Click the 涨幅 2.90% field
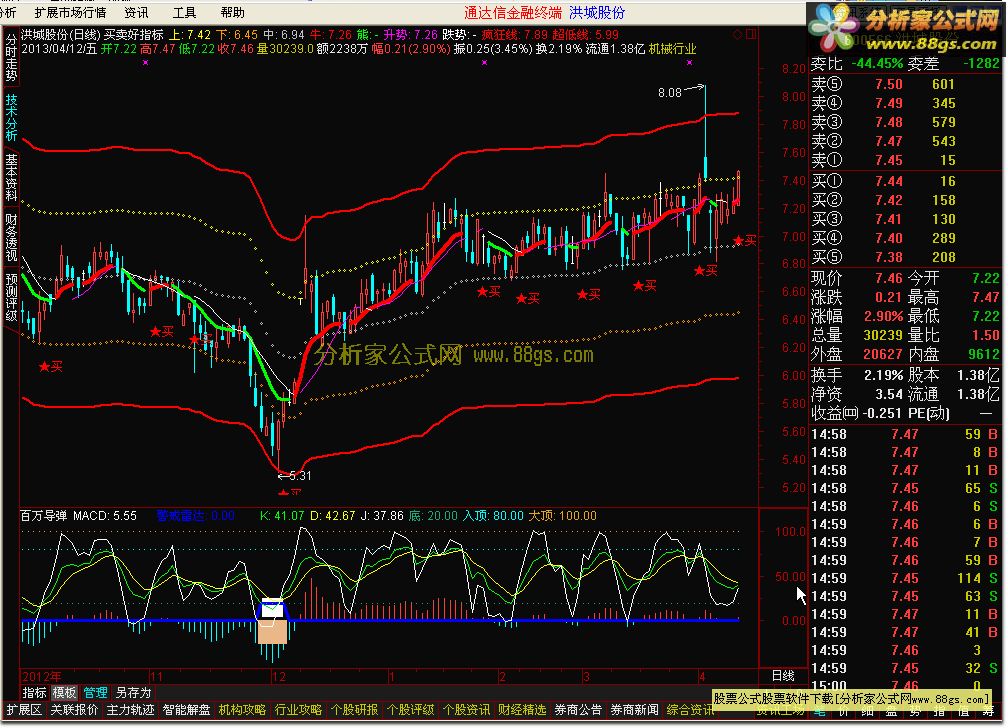 (x=858, y=316)
